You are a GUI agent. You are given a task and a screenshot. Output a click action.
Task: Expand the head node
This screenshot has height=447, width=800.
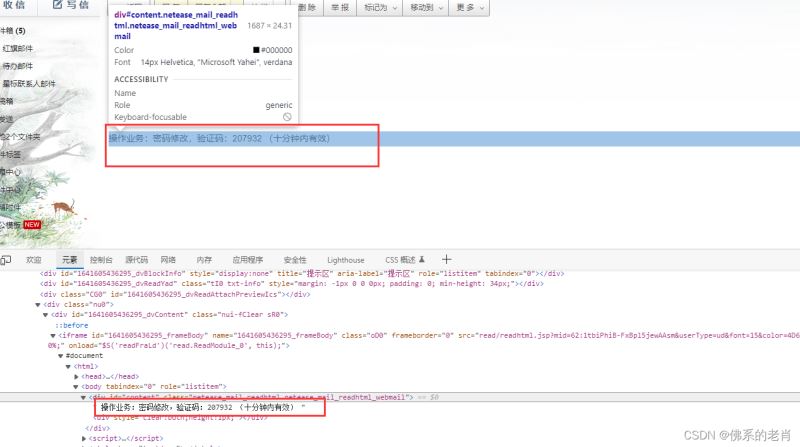pyautogui.click(x=76, y=377)
